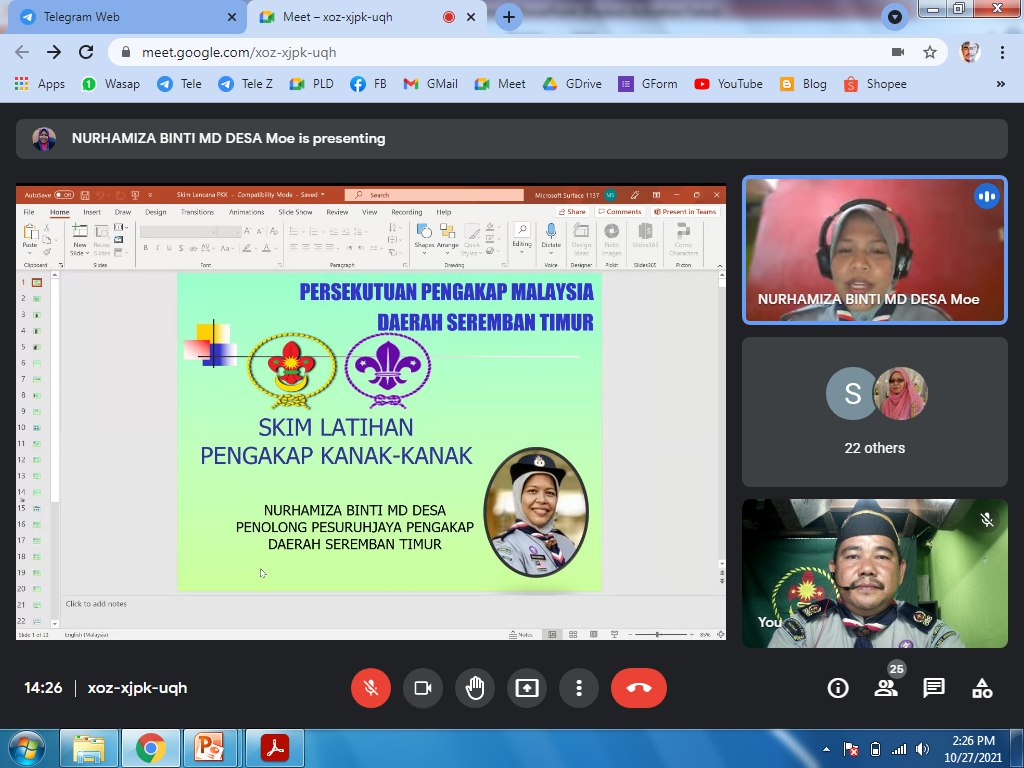The image size is (1024, 768).
Task: Open Chrome from the taskbar
Action: pos(150,748)
